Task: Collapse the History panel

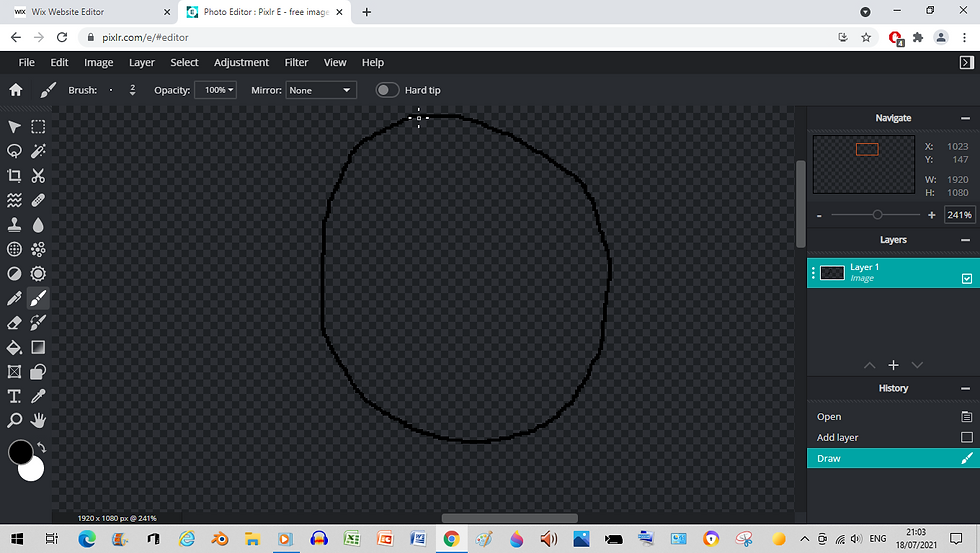Action: [965, 389]
